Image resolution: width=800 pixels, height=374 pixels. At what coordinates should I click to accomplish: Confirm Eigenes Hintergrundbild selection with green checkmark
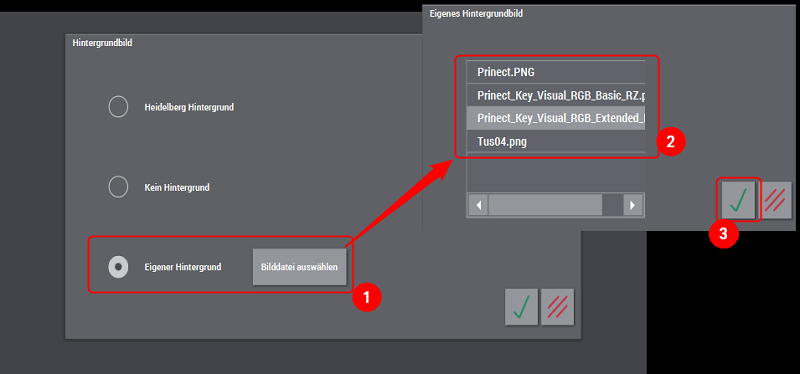[x=738, y=200]
